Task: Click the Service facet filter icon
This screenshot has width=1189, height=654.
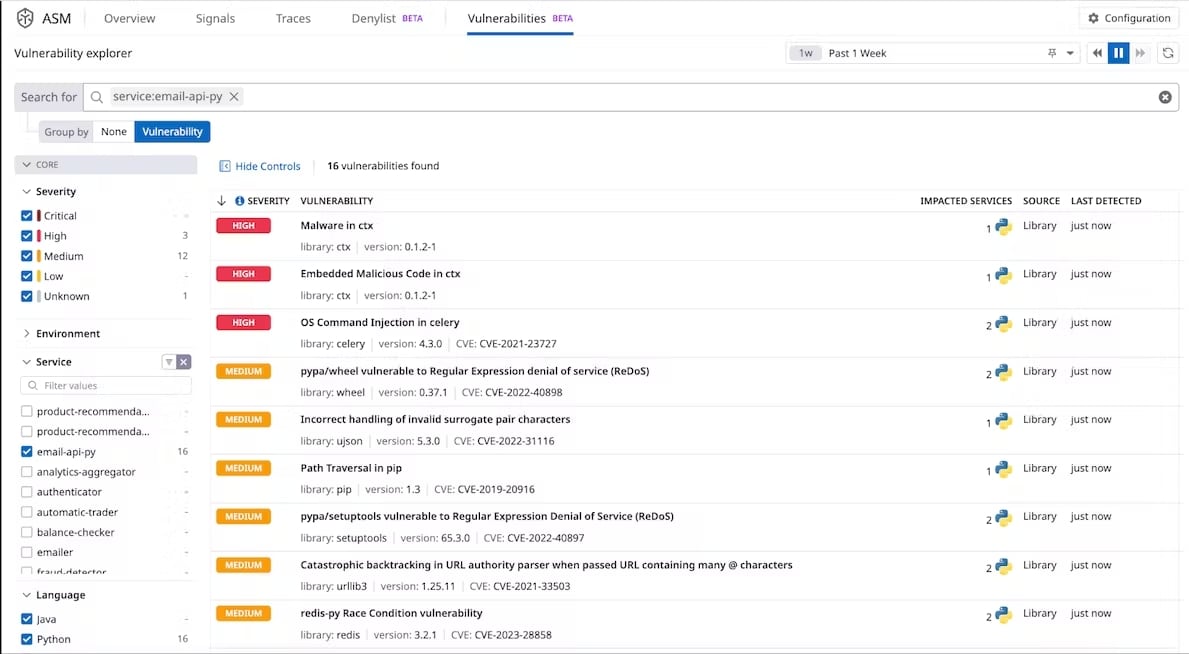Action: [169, 362]
